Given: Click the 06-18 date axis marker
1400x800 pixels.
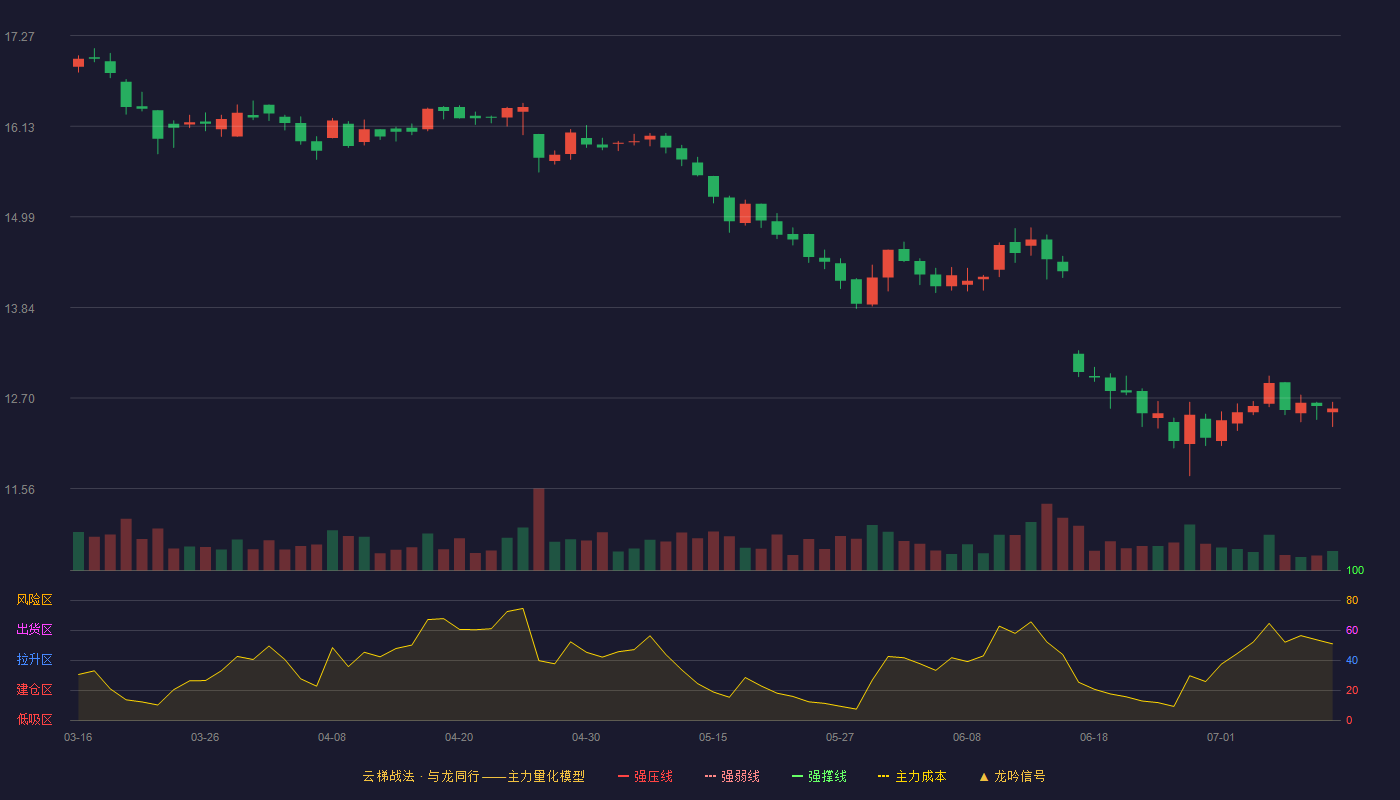Looking at the screenshot, I should click(1094, 737).
